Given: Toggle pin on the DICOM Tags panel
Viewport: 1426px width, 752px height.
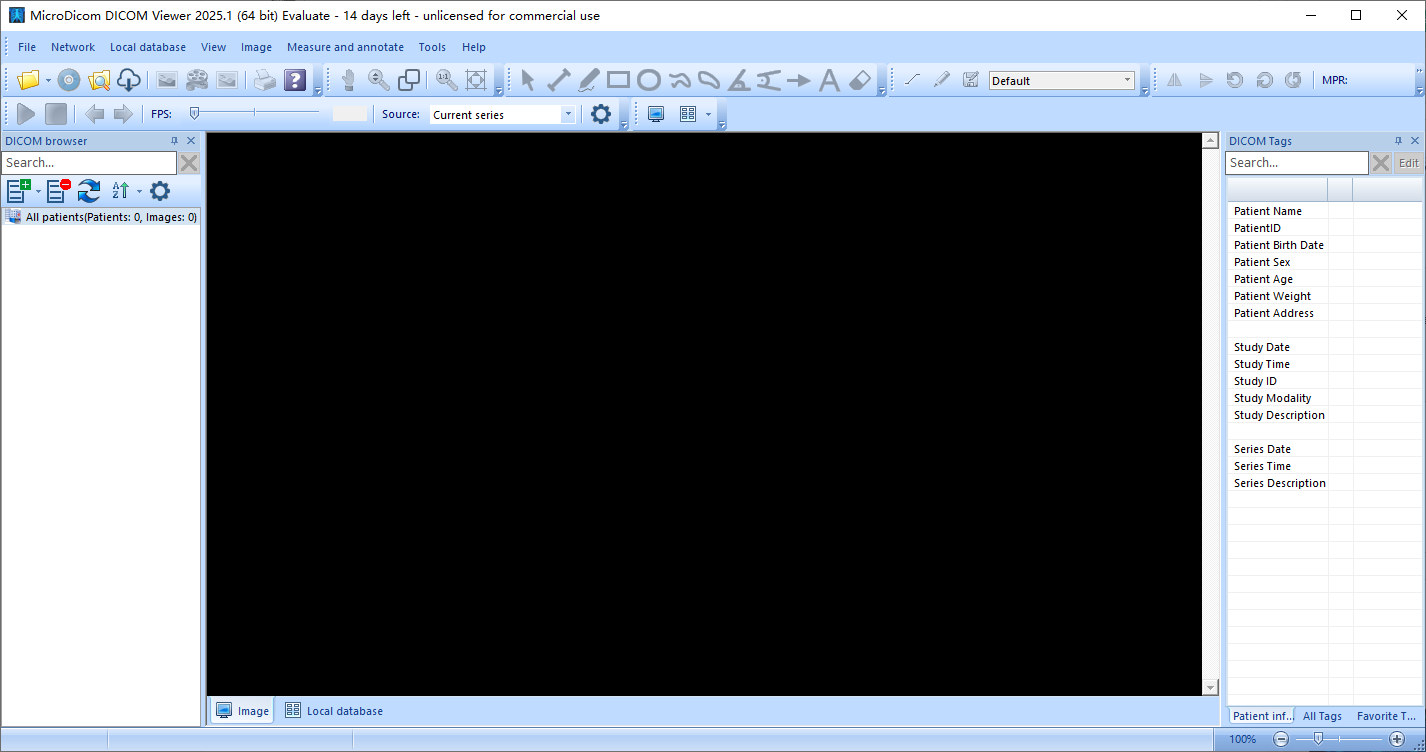Looking at the screenshot, I should pyautogui.click(x=1398, y=141).
